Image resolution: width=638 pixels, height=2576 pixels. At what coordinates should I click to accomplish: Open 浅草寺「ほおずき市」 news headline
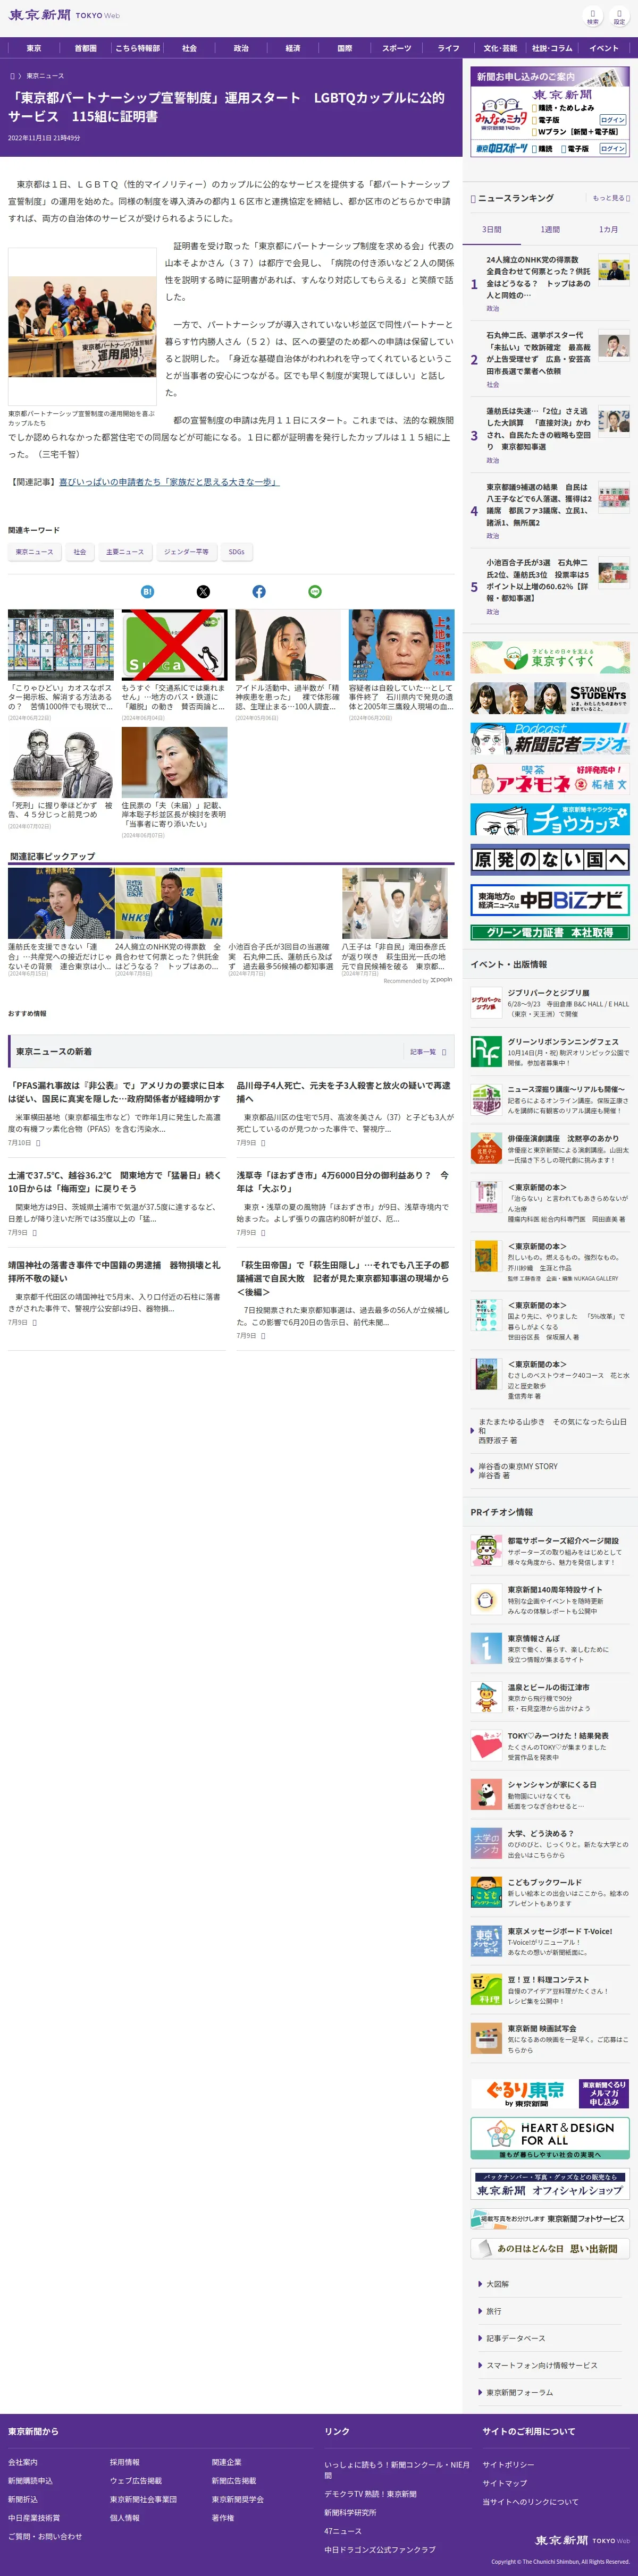coord(343,1182)
